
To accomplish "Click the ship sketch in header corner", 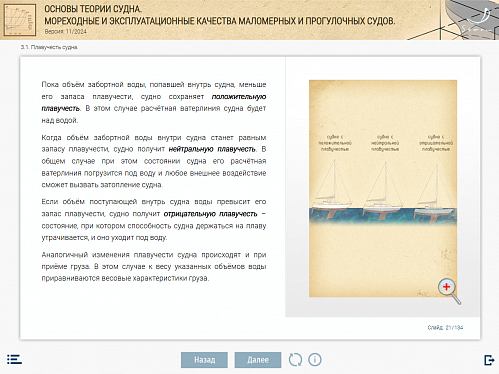I will pyautogui.click(x=470, y=20).
